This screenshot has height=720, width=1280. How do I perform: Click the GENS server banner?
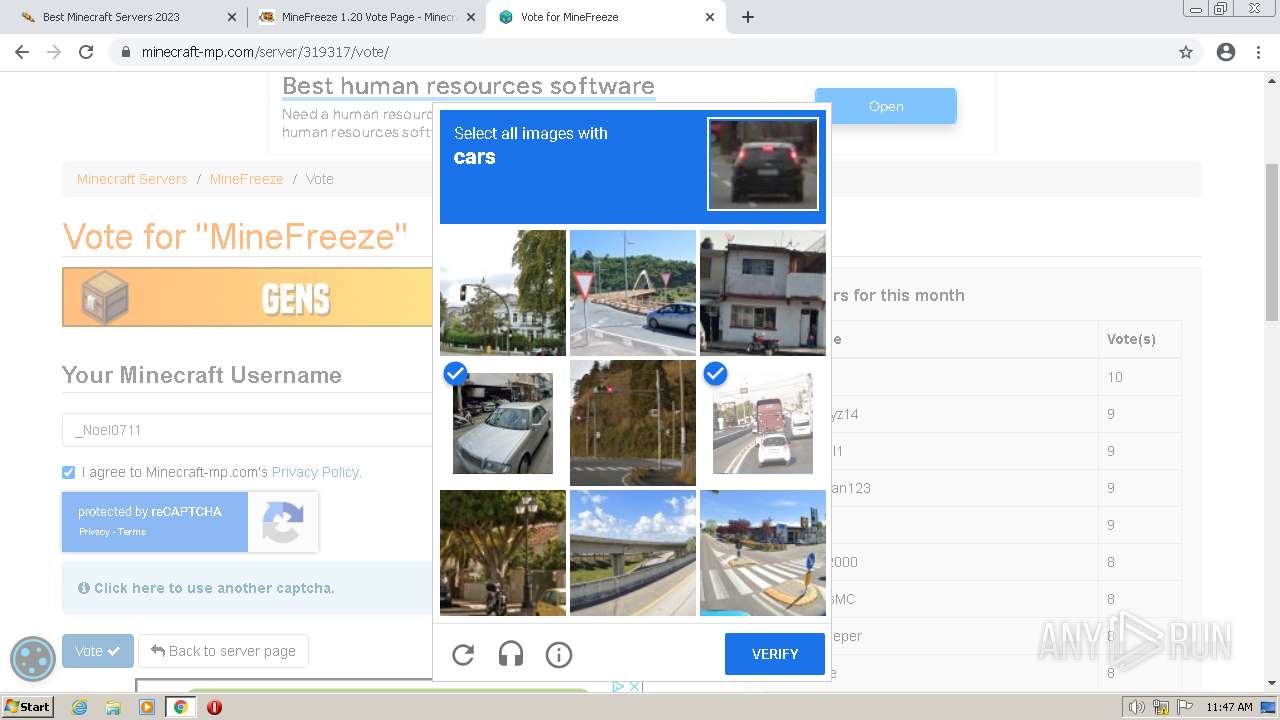(247, 297)
